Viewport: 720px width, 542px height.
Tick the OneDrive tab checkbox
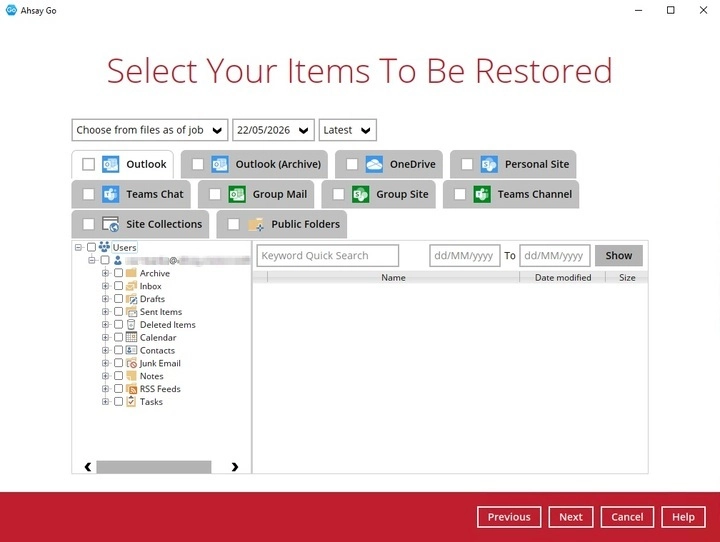point(352,164)
